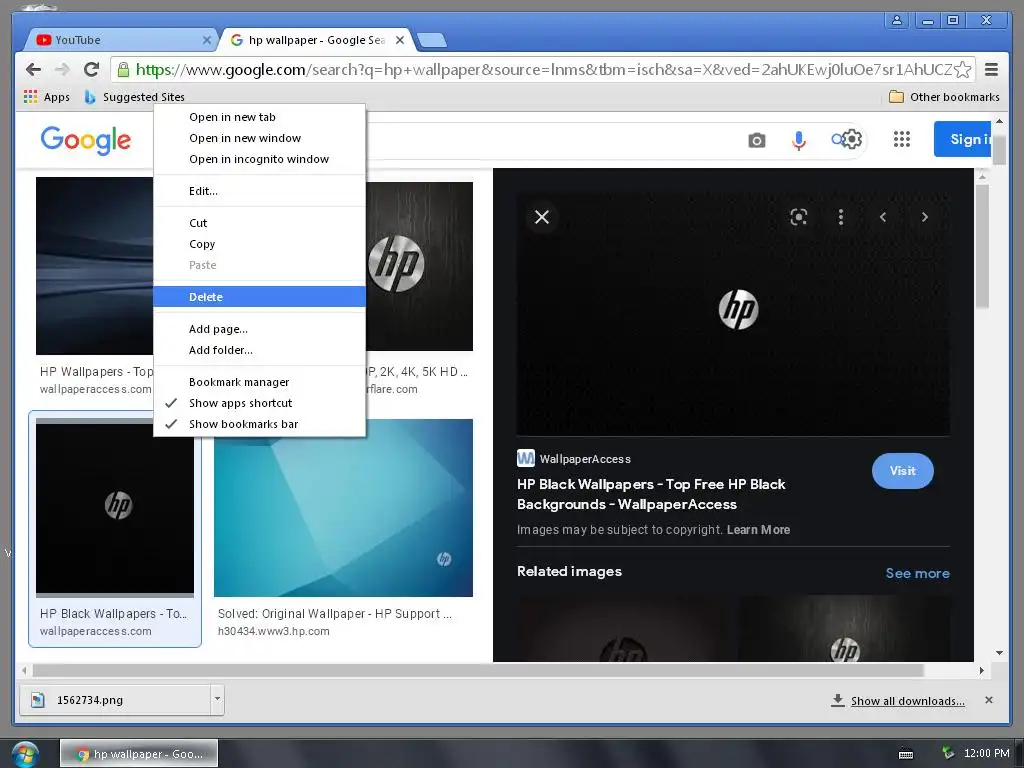Open the Other bookmarks folder
The width and height of the screenshot is (1024, 768).
pyautogui.click(x=944, y=97)
